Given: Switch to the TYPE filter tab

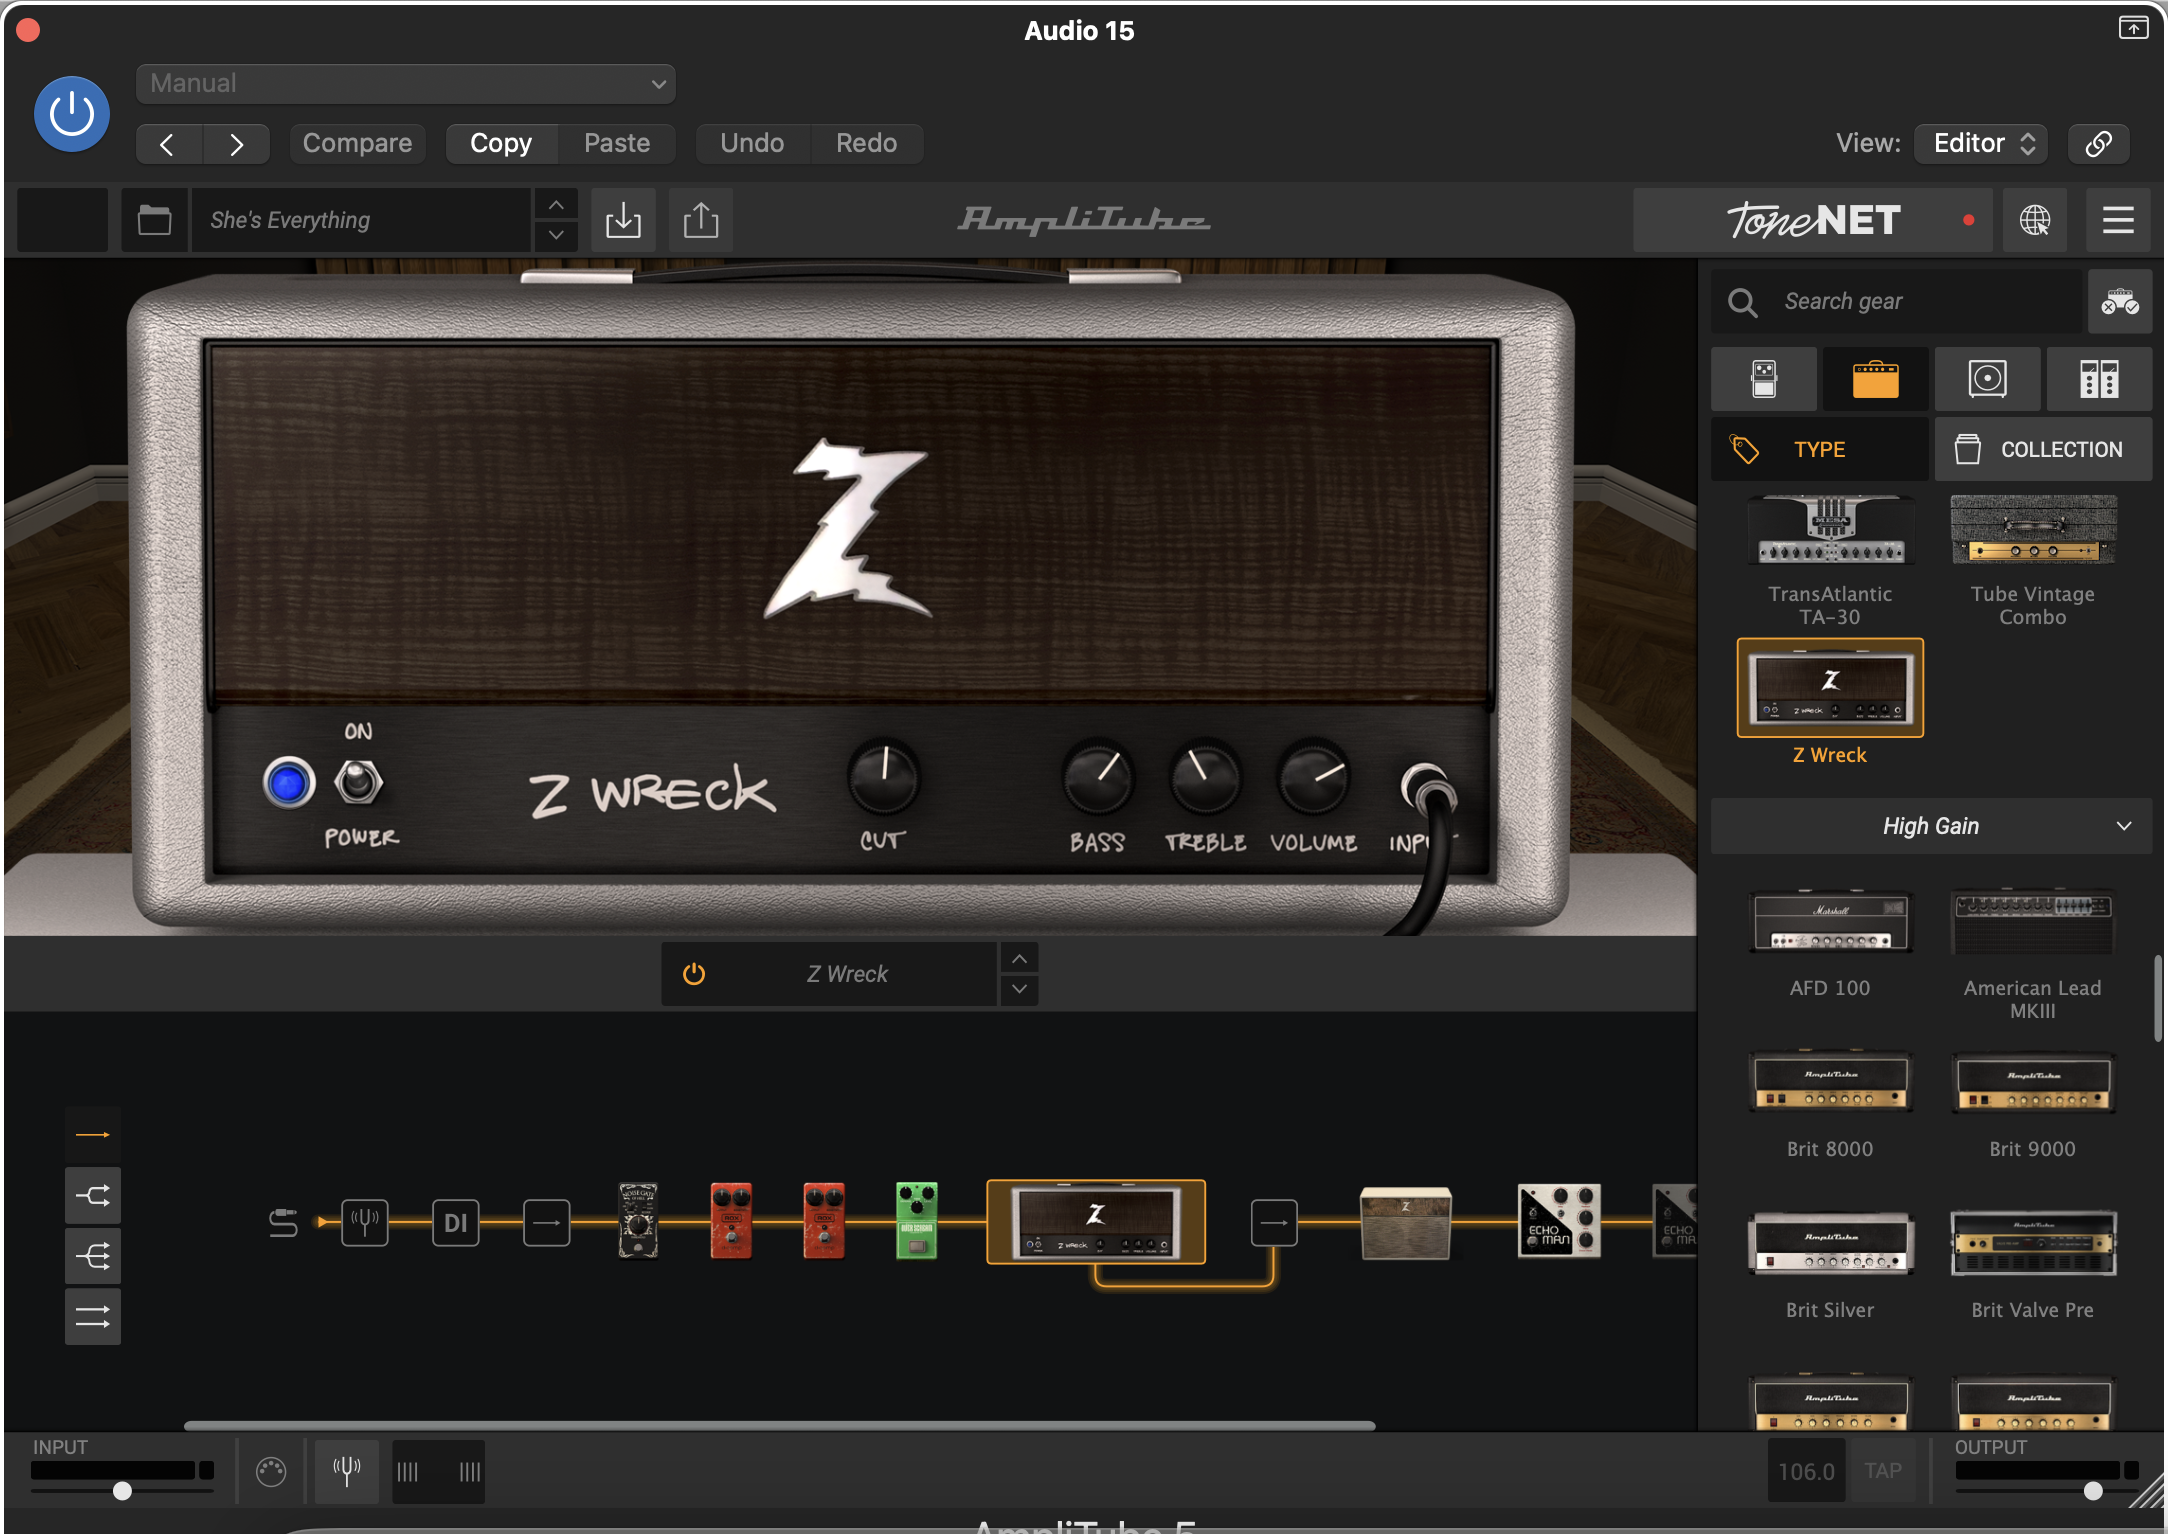Looking at the screenshot, I should pos(1819,450).
